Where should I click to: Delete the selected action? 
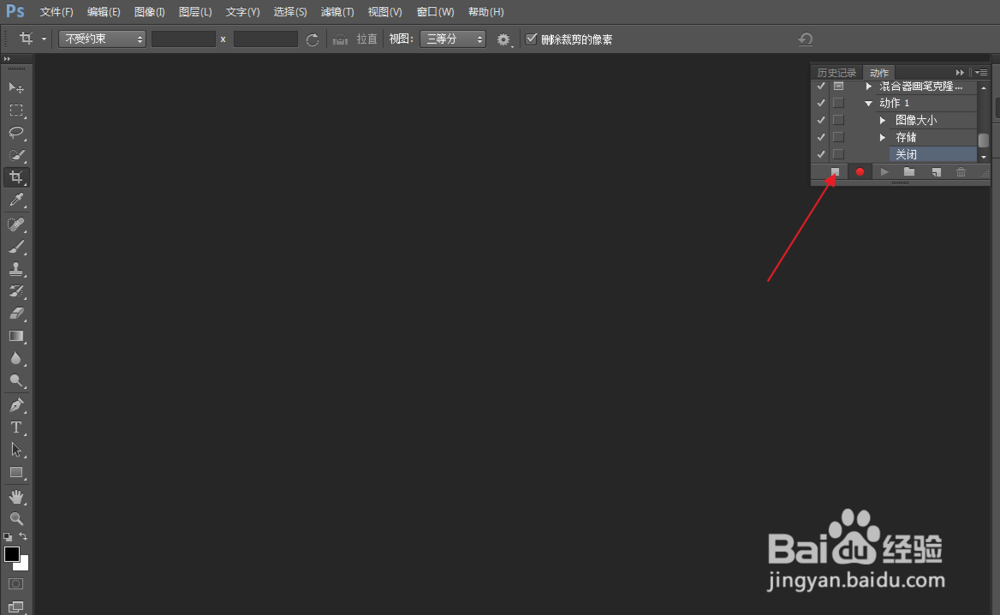(x=961, y=172)
